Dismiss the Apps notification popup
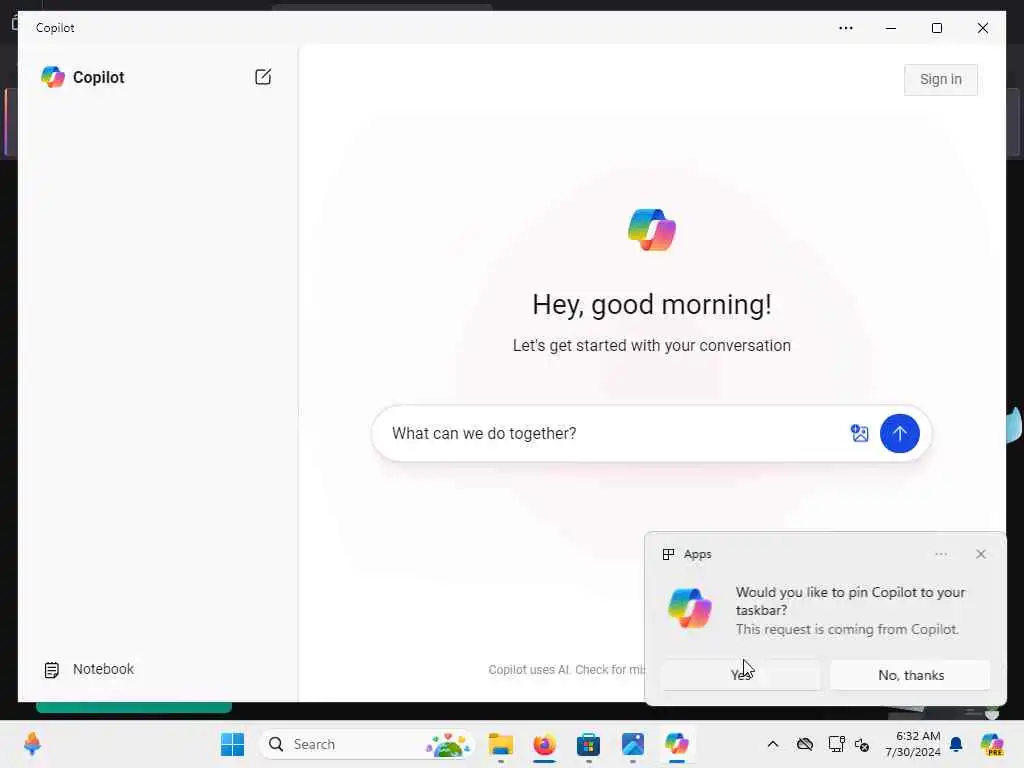The image size is (1024, 768). coord(980,554)
